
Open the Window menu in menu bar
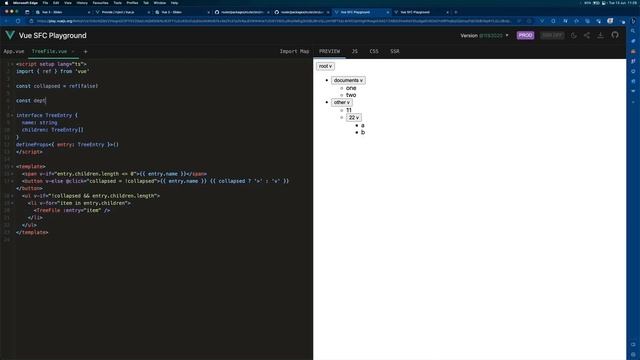pyautogui.click(x=160, y=3)
